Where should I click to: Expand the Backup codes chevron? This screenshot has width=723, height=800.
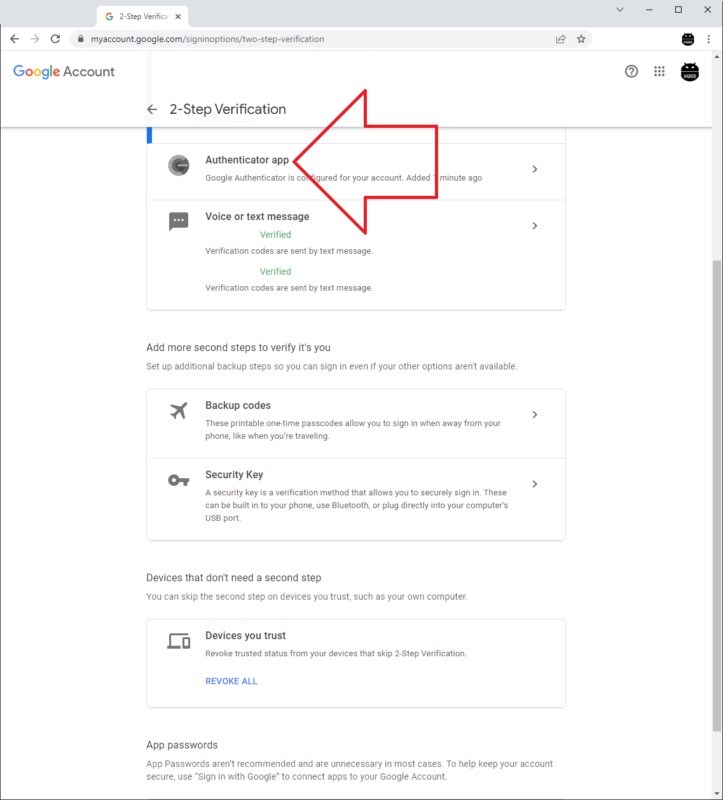pos(535,414)
